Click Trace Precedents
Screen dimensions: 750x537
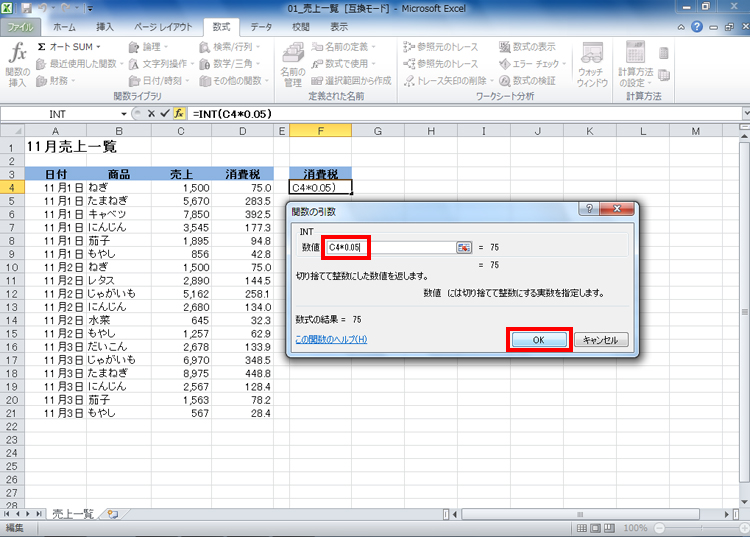coord(440,47)
